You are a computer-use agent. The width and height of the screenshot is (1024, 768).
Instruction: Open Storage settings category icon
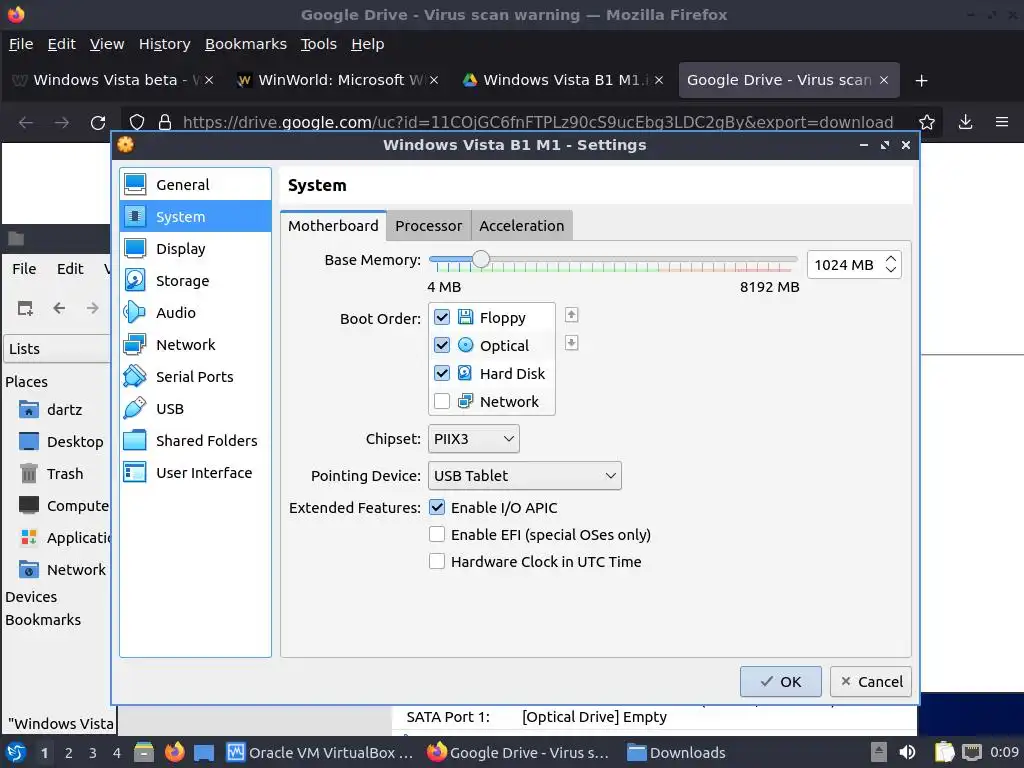[x=135, y=281]
